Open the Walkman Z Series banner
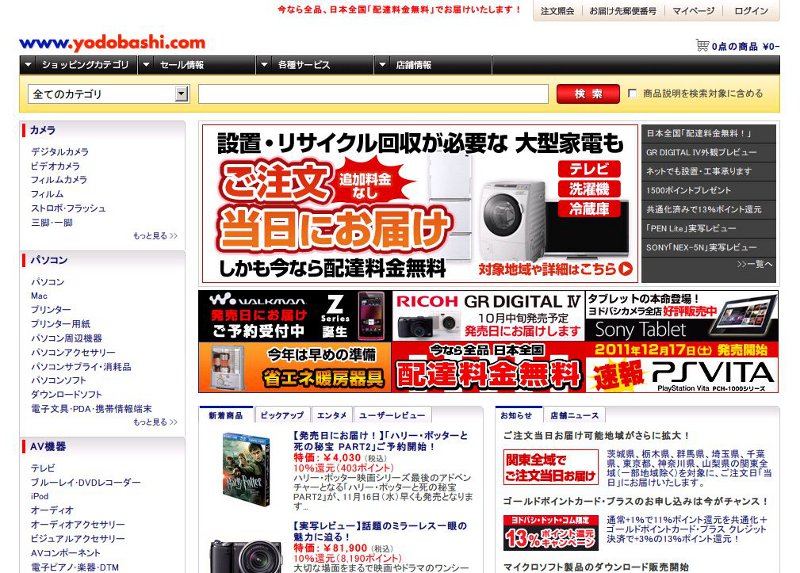This screenshot has width=800, height=573. [x=294, y=315]
